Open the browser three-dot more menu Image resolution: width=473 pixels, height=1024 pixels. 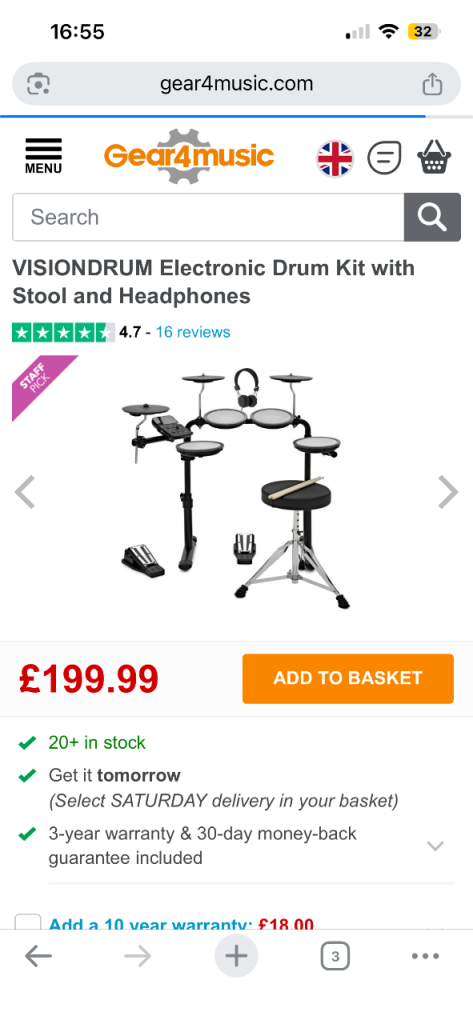425,957
